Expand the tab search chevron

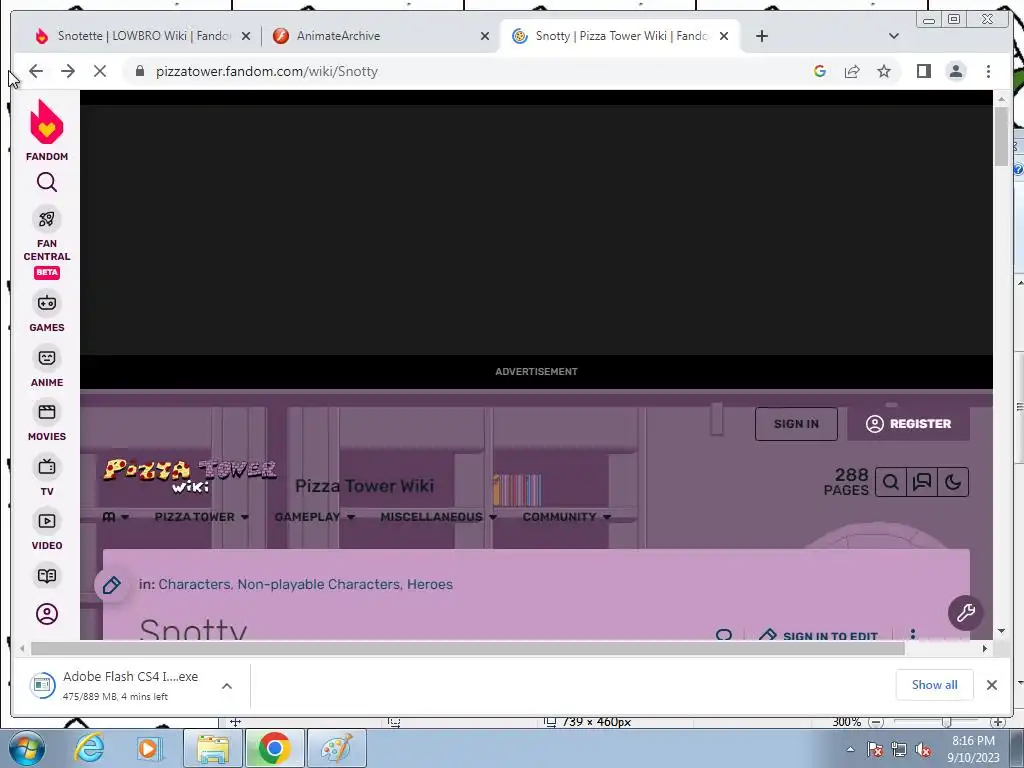(x=894, y=36)
